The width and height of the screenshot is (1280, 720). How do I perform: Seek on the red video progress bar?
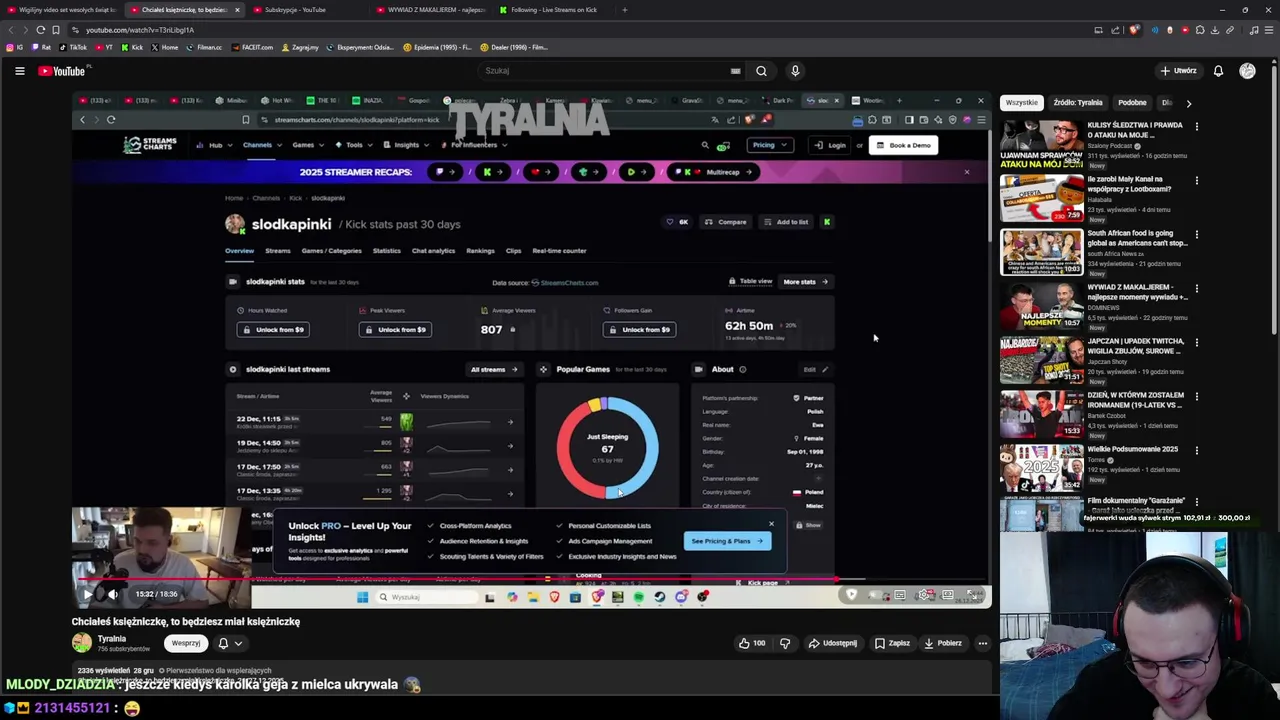pos(531,579)
